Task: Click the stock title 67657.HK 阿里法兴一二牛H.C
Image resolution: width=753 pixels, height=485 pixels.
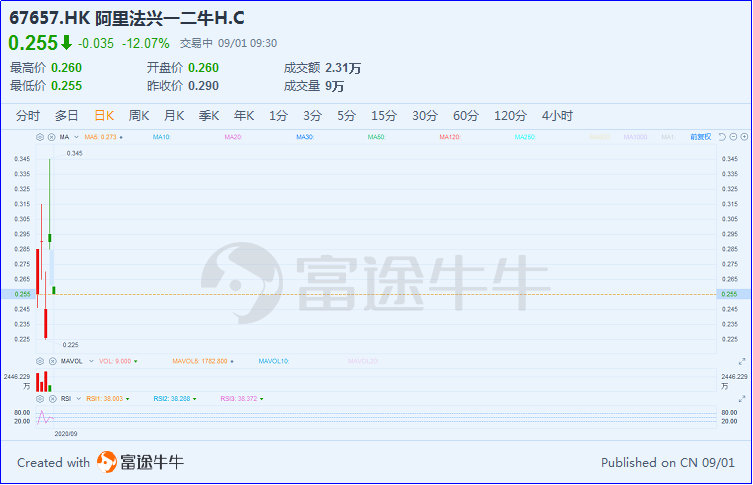Action: [x=127, y=19]
